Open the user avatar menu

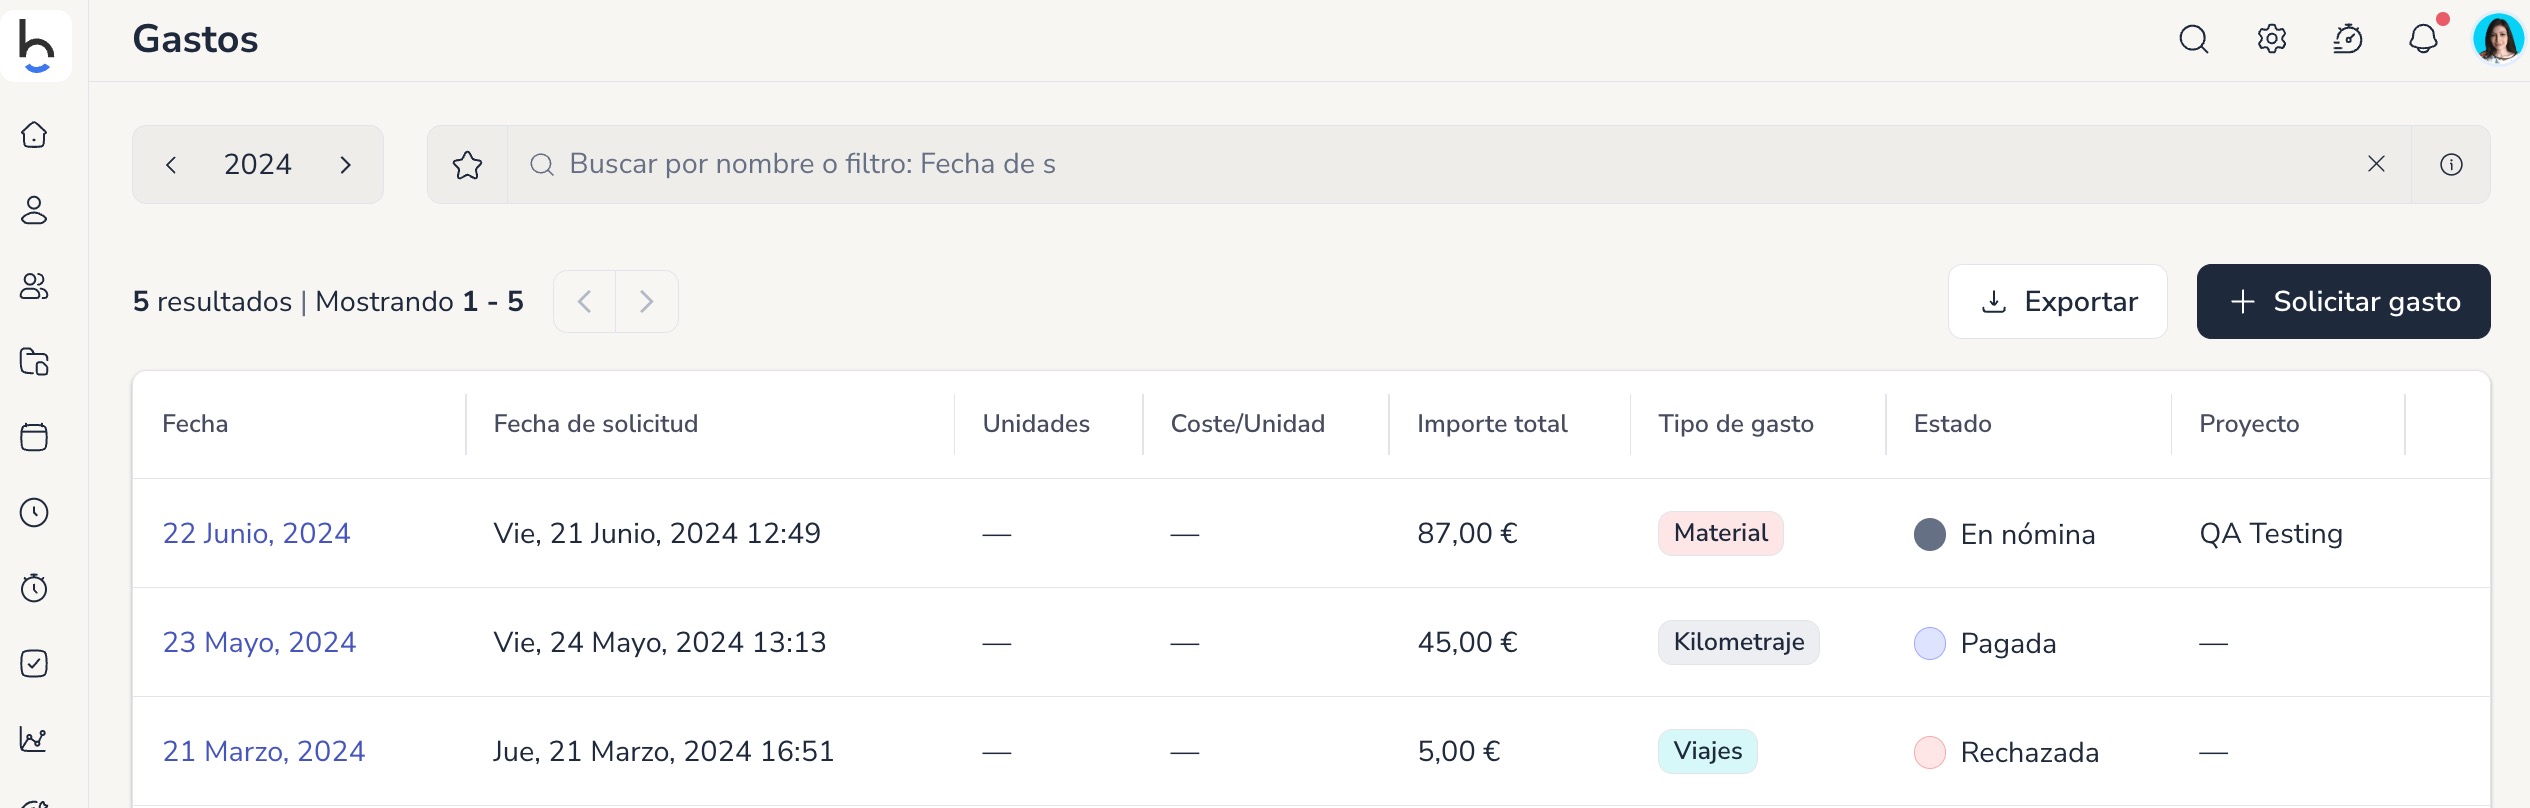click(2498, 39)
